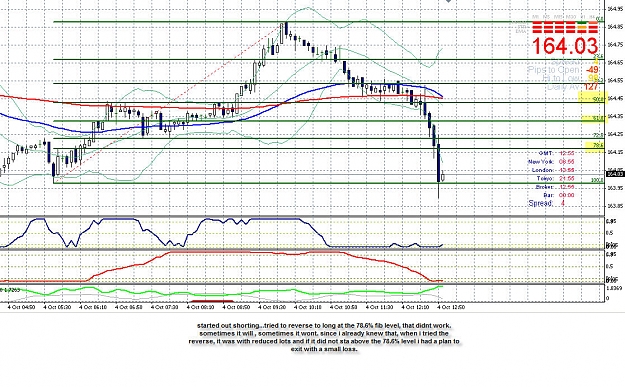
Task: Select the '4 Oct 10:50' time axis label
Action: [x=344, y=307]
